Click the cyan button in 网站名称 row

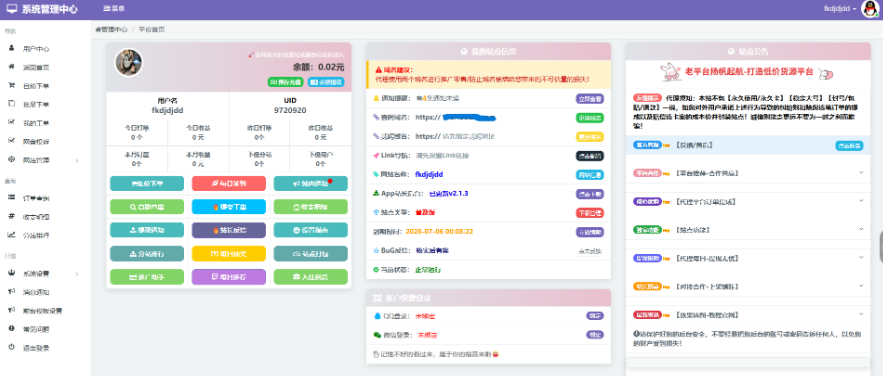click(x=590, y=175)
